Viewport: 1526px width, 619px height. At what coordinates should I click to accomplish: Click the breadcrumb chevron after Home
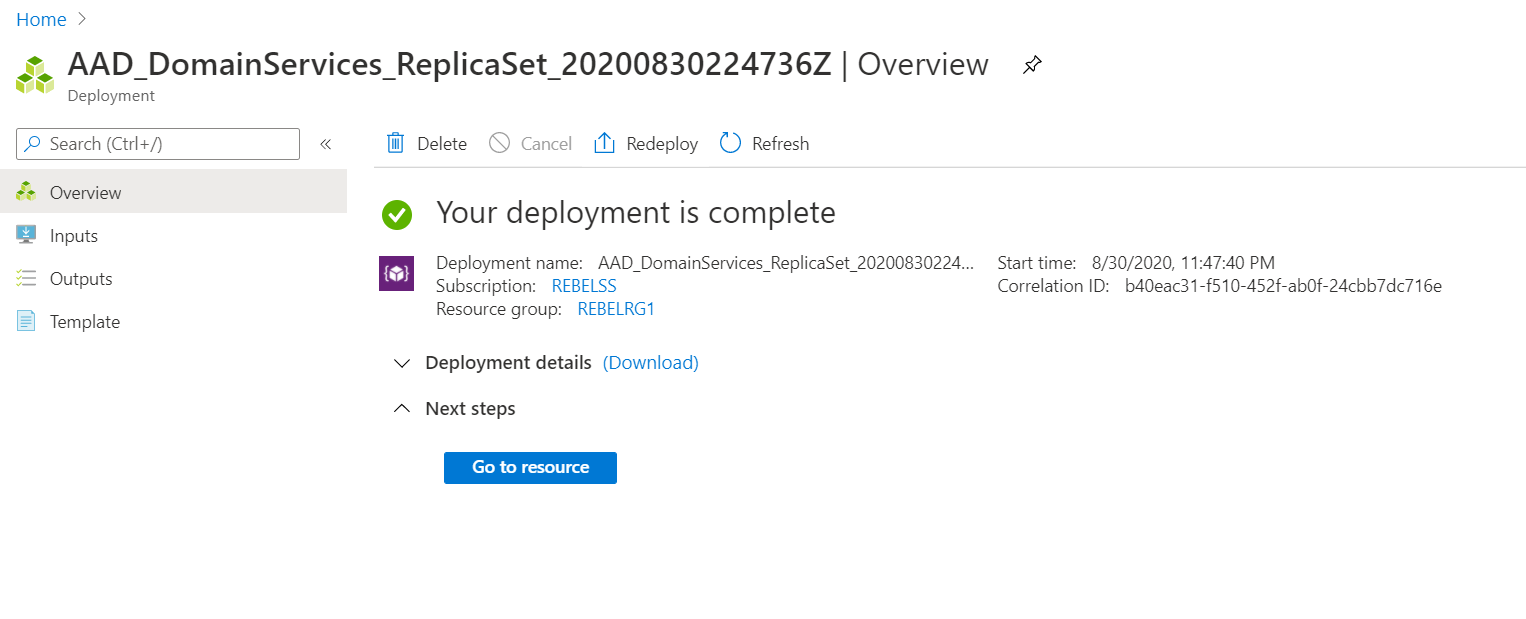tap(83, 19)
